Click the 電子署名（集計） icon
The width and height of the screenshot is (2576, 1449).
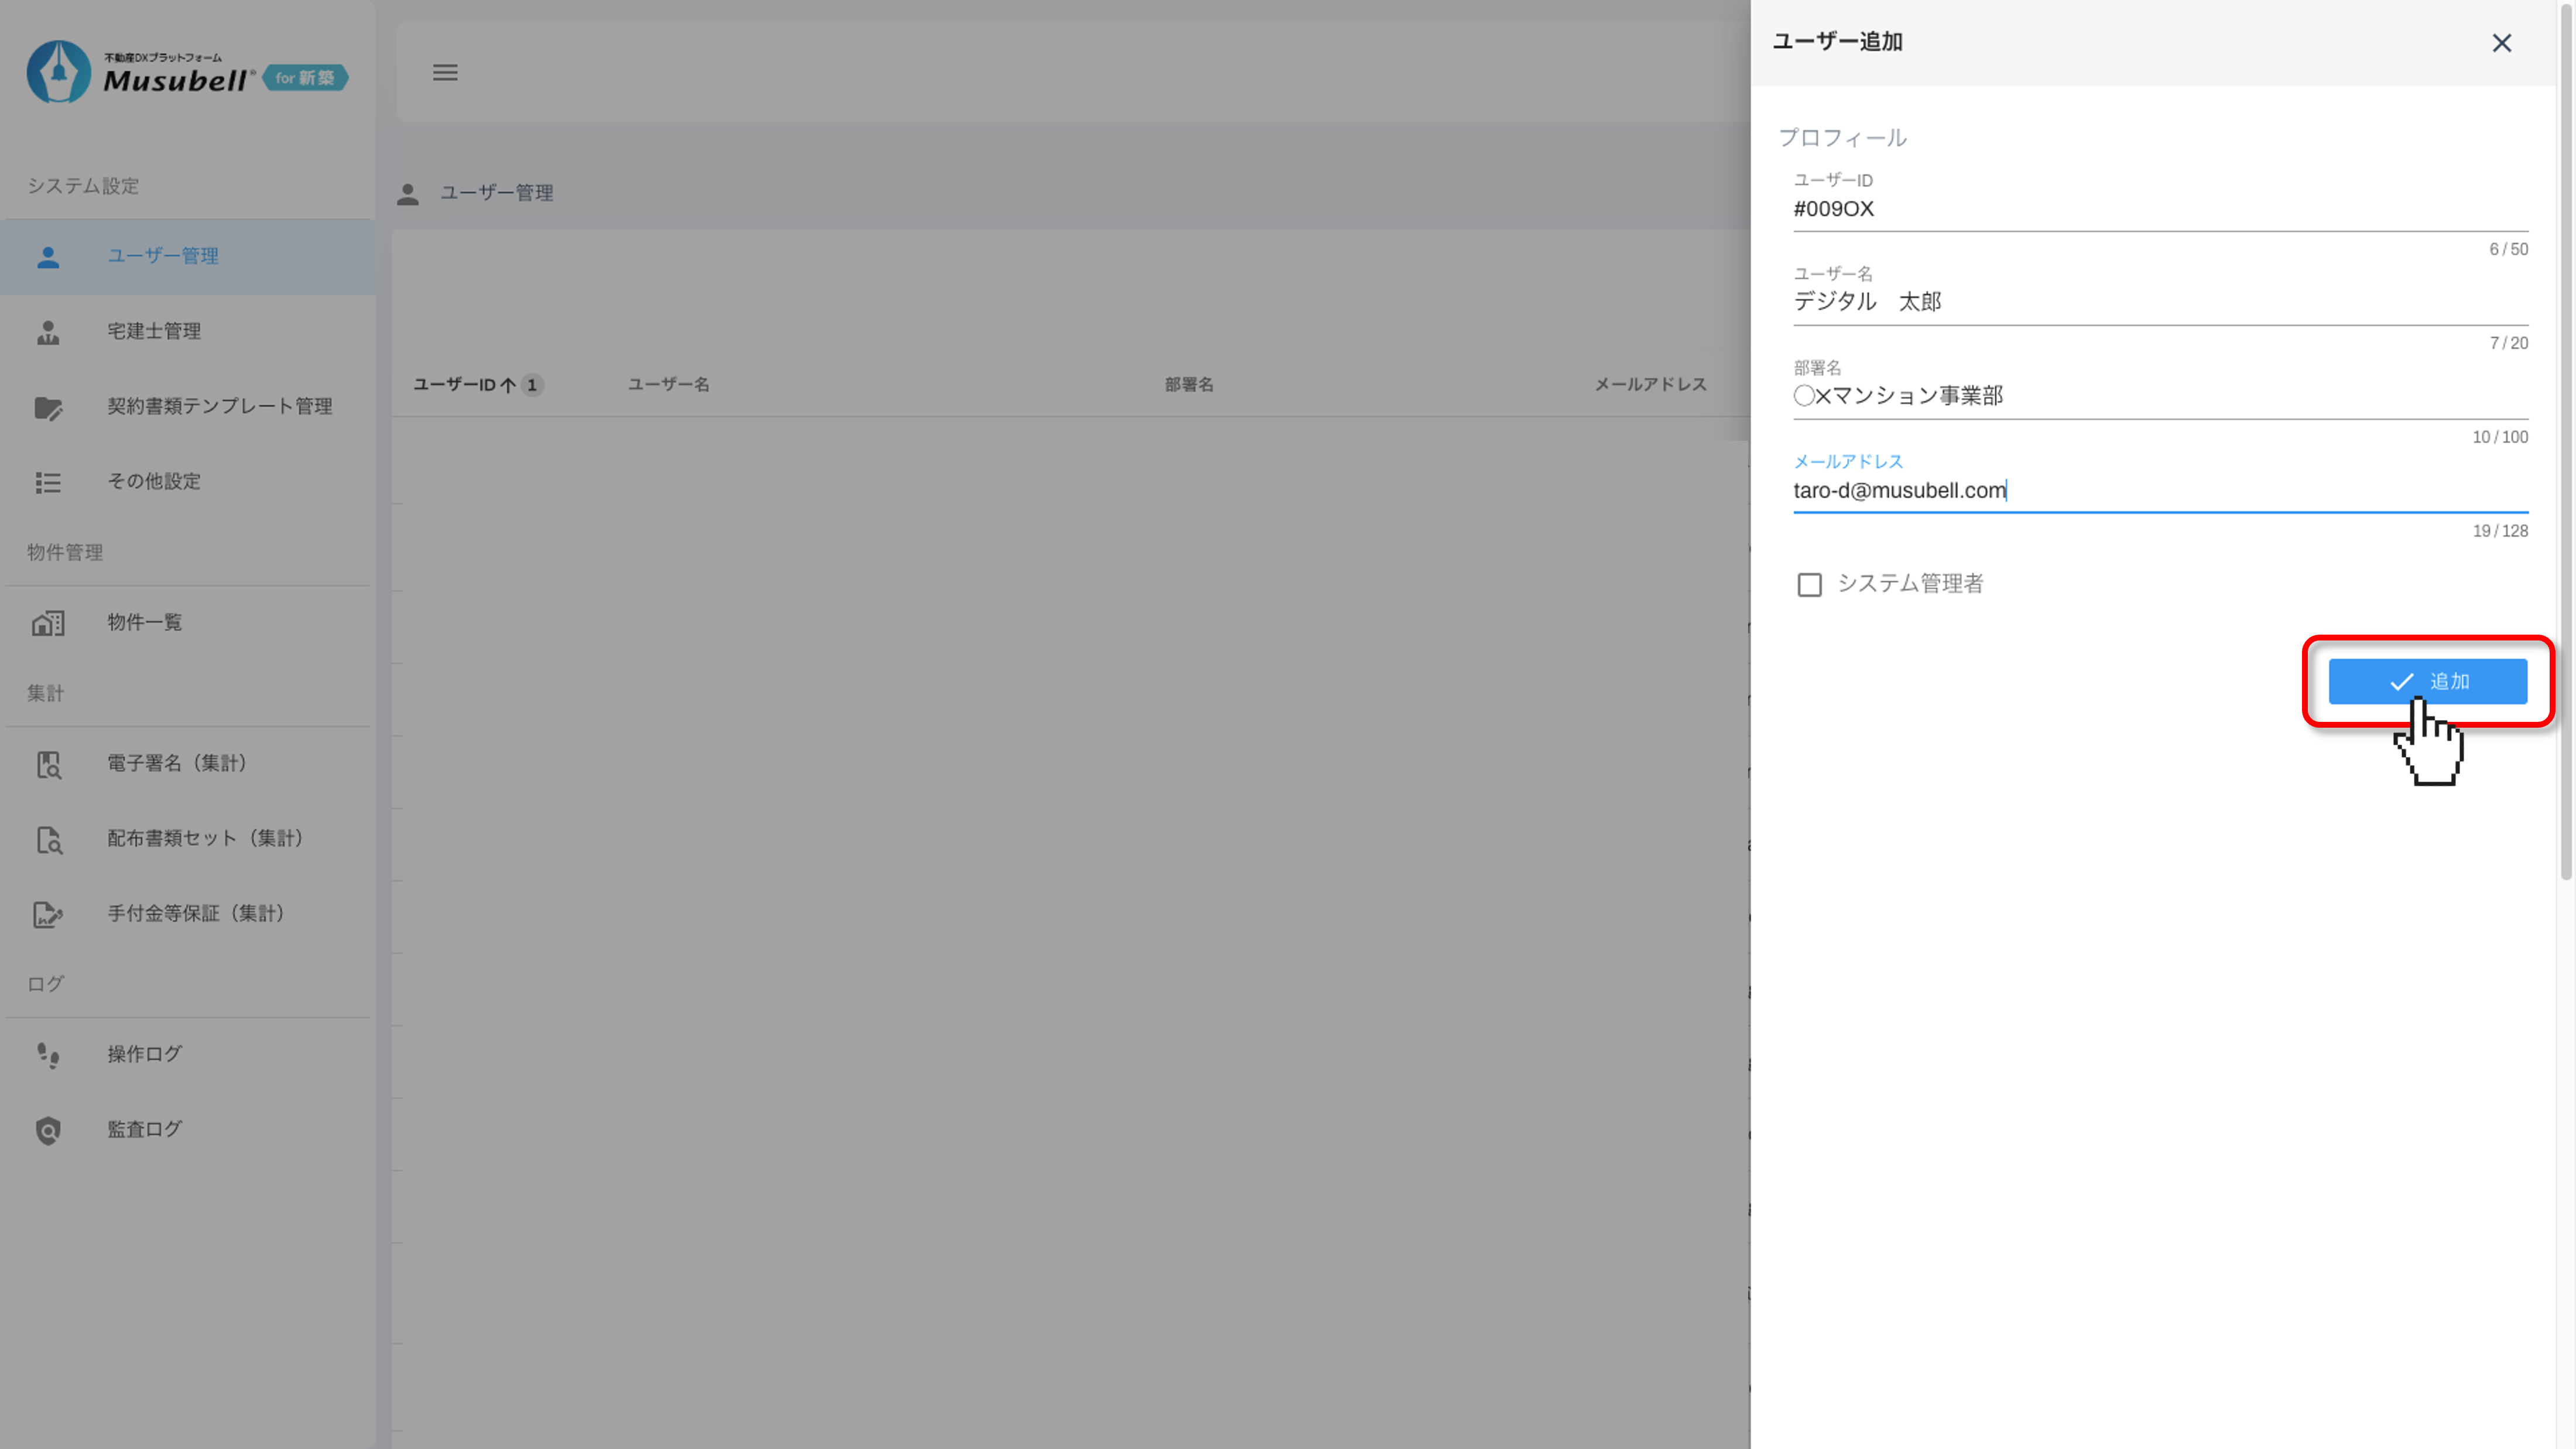(48, 764)
